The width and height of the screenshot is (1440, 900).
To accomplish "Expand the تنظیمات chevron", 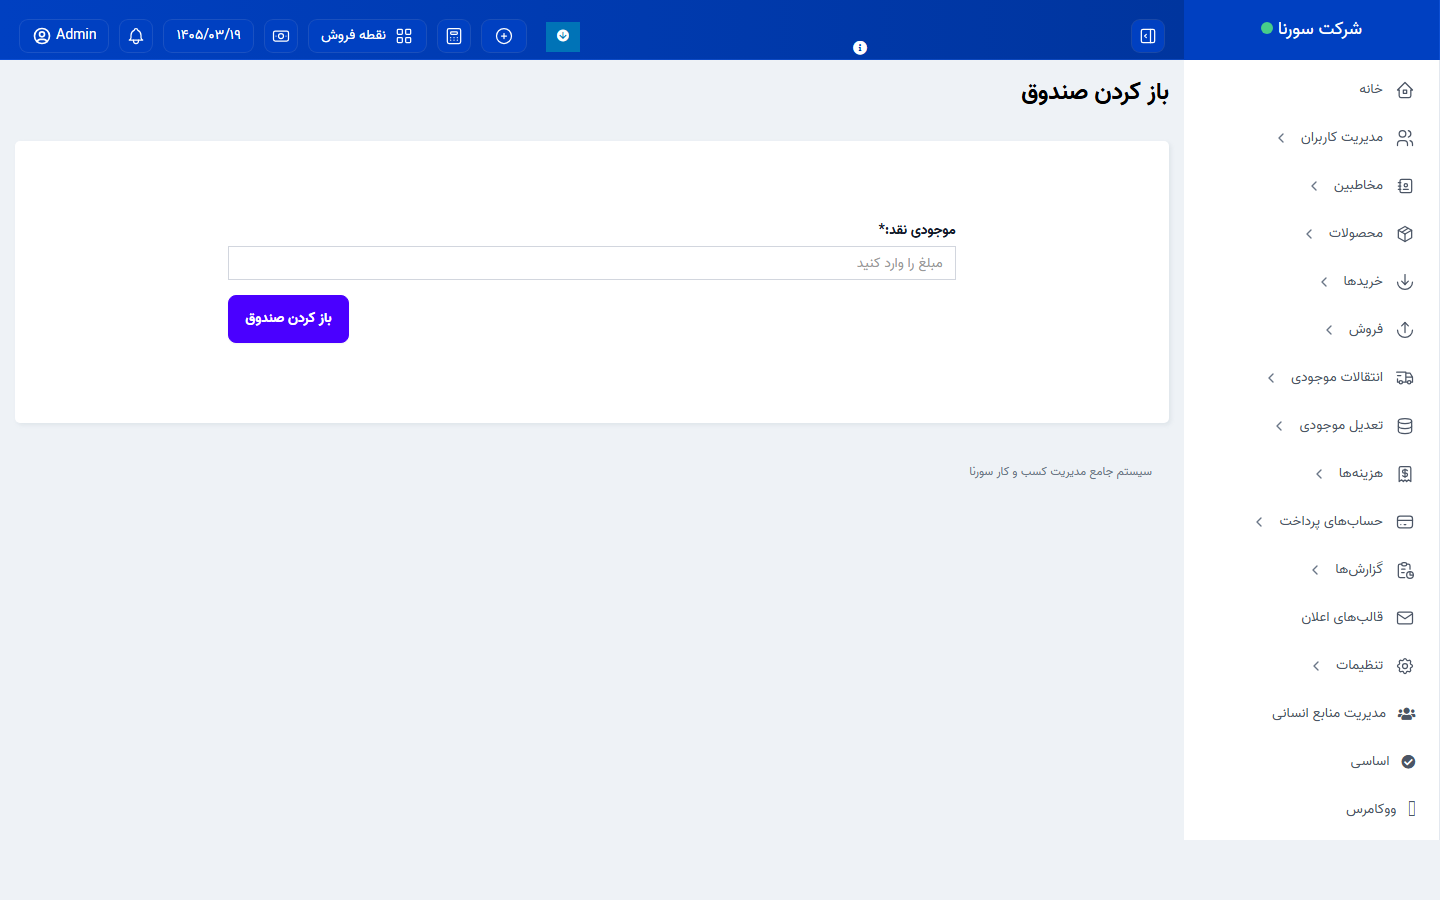I will pos(1316,666).
